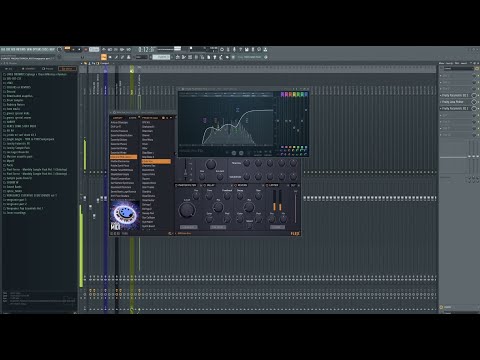Start playback with the transport play button

click(73, 49)
